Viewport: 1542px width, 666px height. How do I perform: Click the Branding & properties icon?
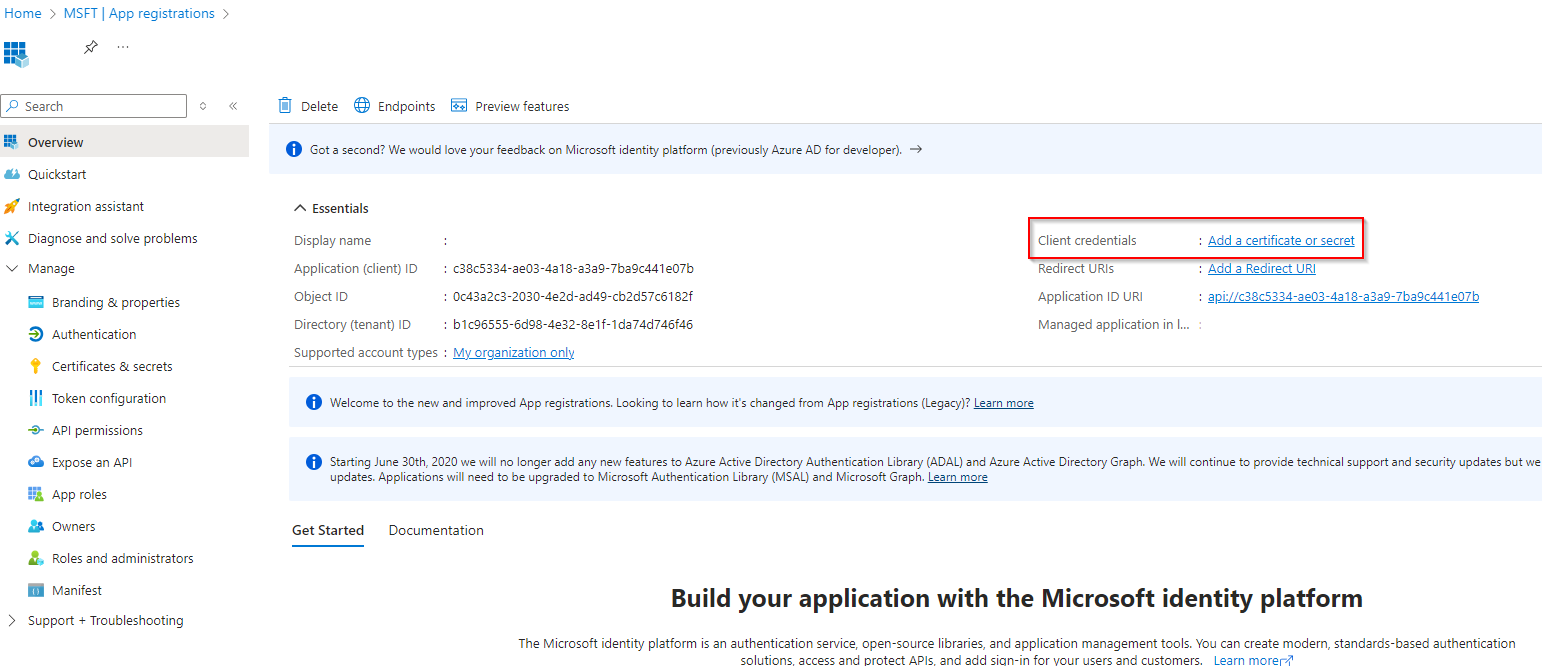pyautogui.click(x=35, y=302)
